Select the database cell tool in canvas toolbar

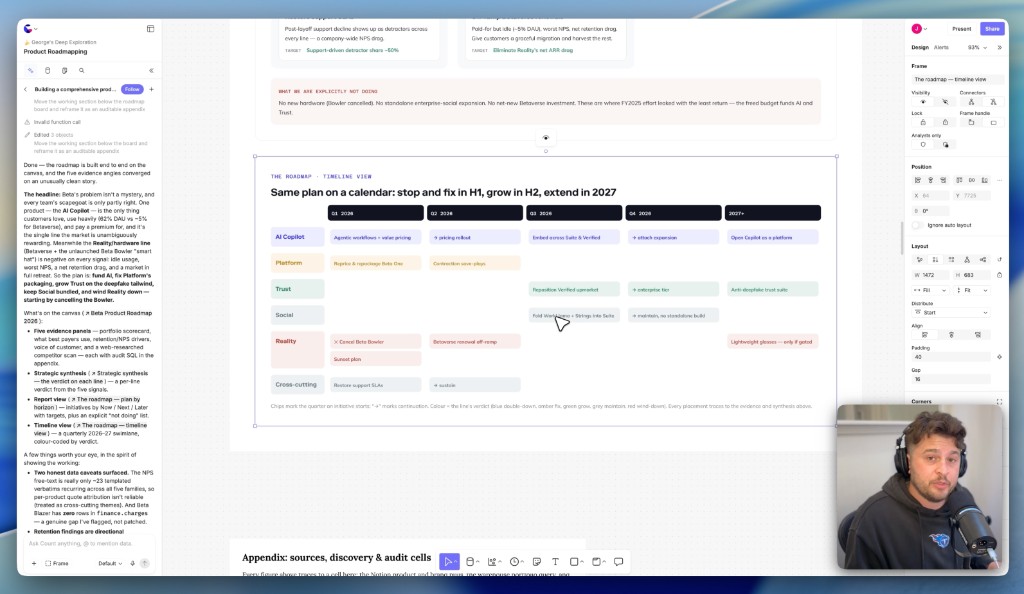(x=471, y=561)
